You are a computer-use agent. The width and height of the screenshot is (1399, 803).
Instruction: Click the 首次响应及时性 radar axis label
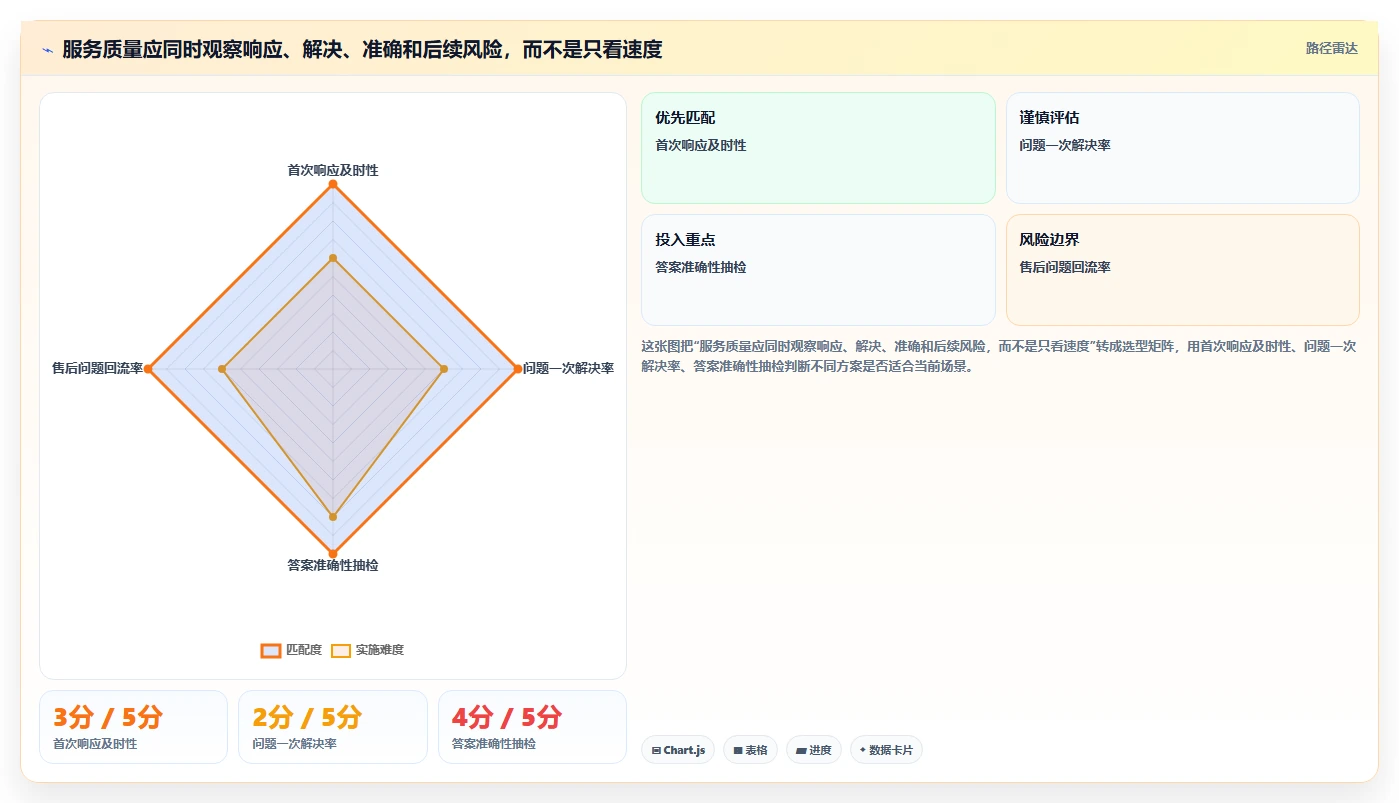333,170
